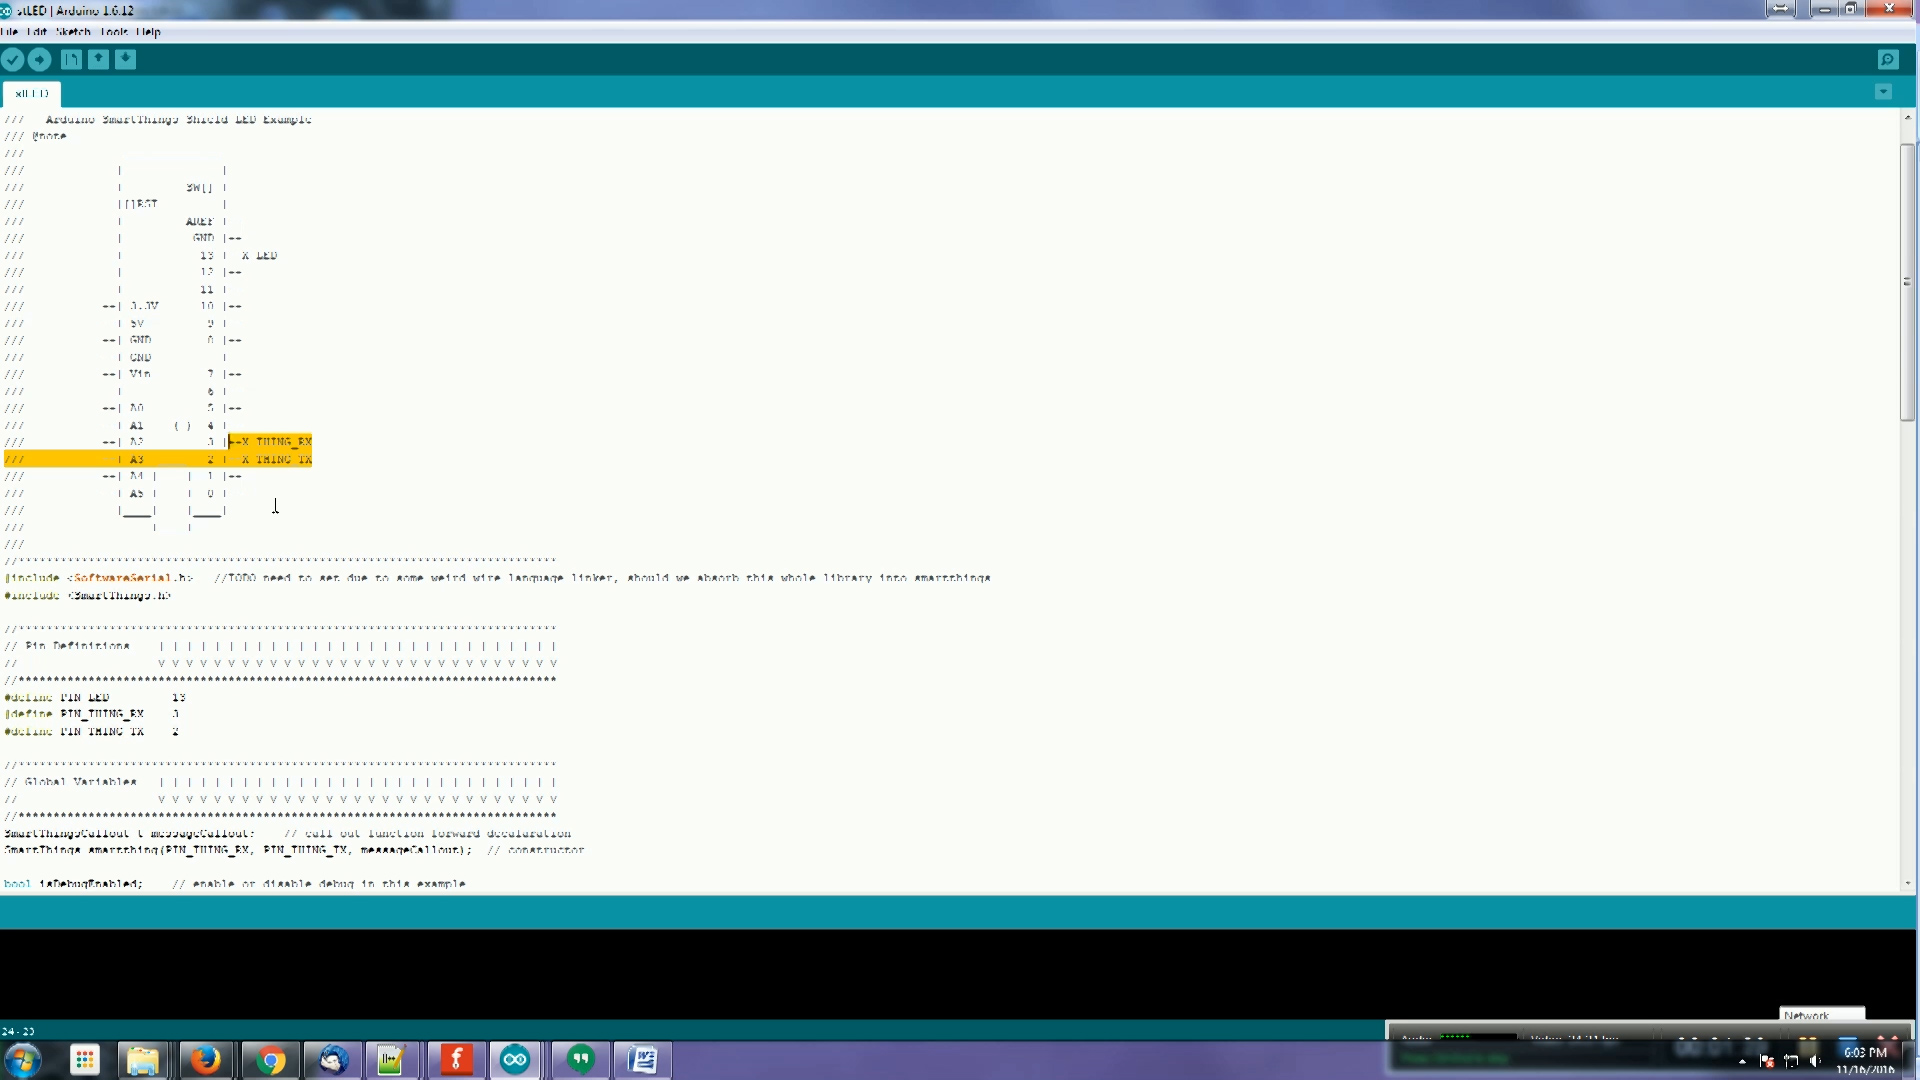Create a new sketch from the toolbar
Viewport: 1920px width, 1080px height.
[71, 60]
